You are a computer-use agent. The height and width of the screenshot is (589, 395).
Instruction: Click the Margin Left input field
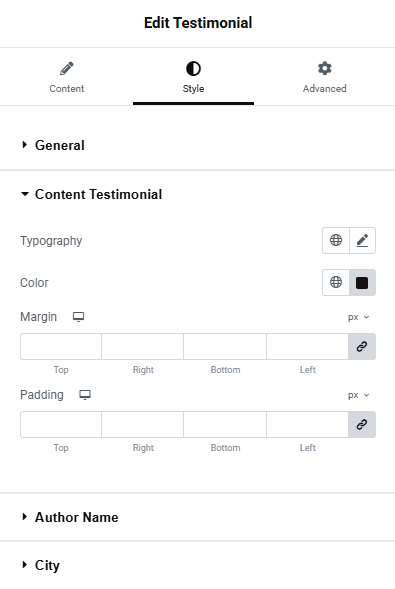[308, 346]
